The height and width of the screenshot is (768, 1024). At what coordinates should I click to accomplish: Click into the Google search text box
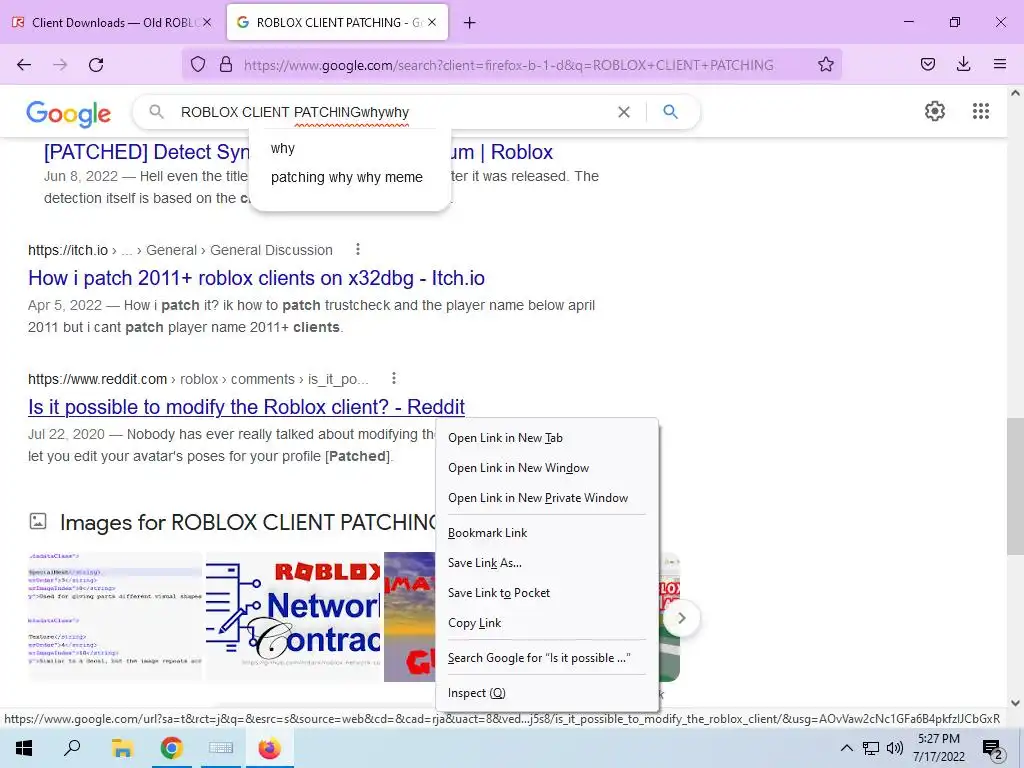(392, 112)
